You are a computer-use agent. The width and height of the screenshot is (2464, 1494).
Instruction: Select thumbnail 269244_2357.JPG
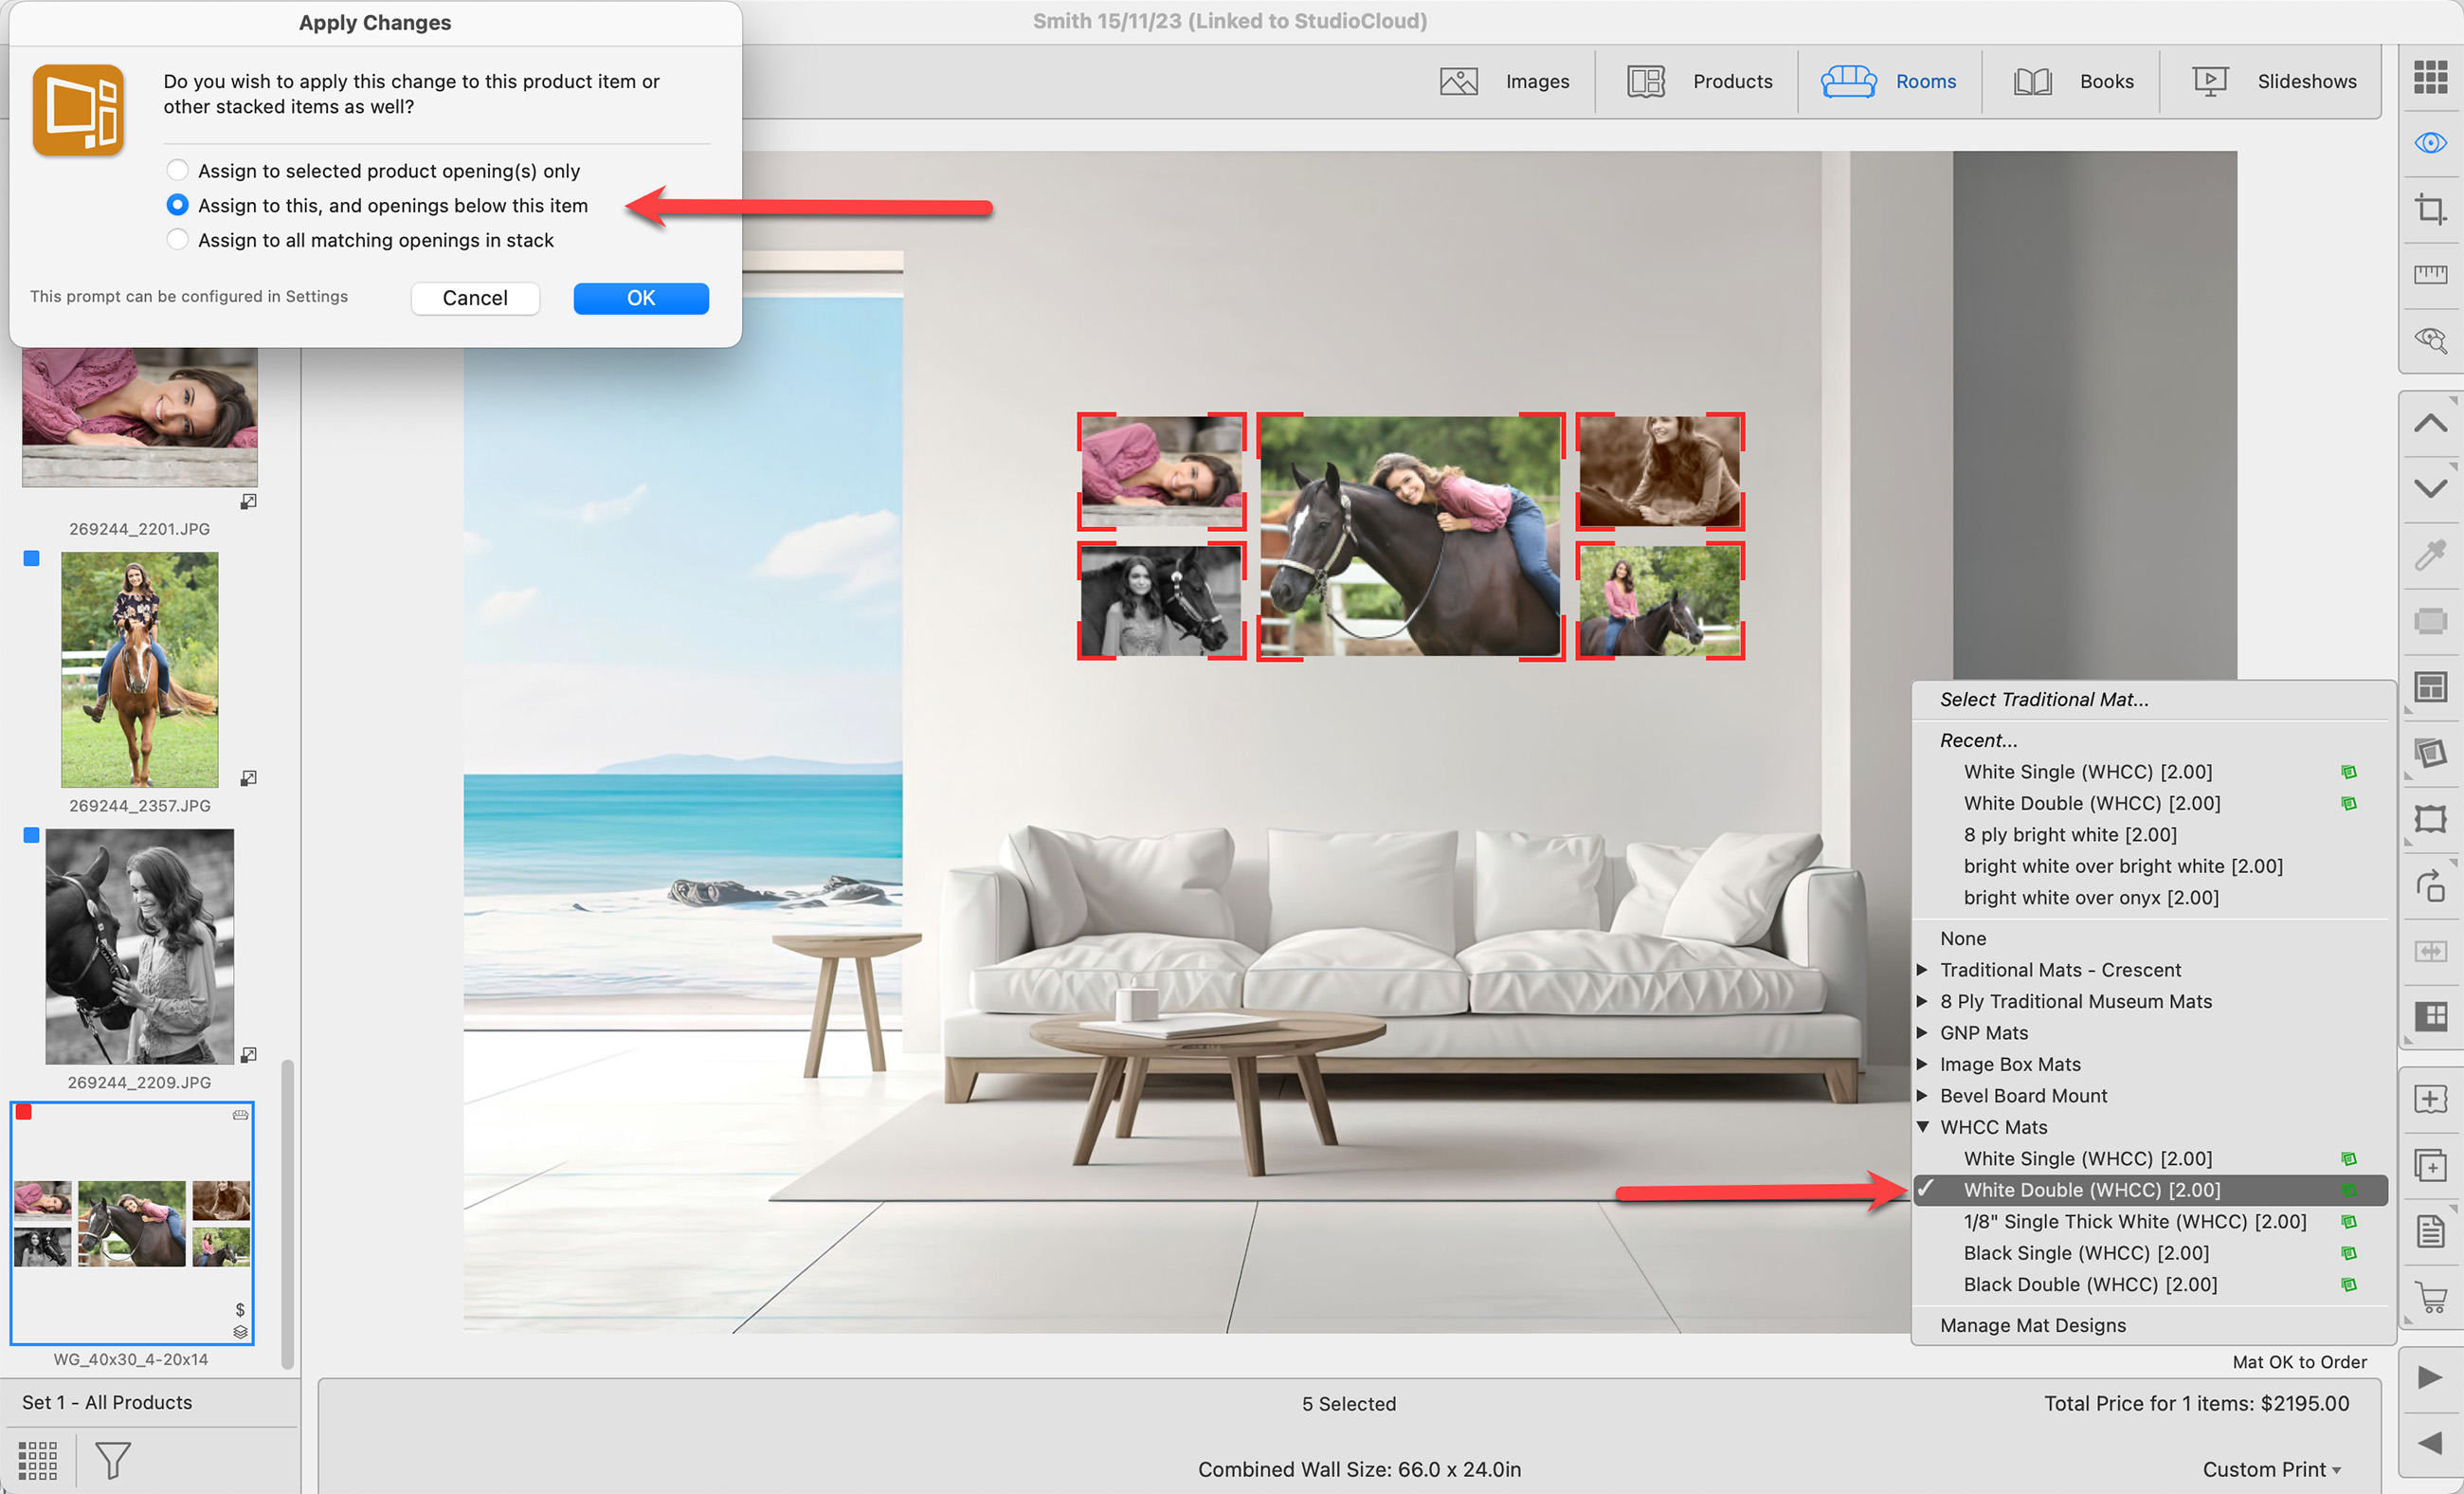[x=139, y=670]
